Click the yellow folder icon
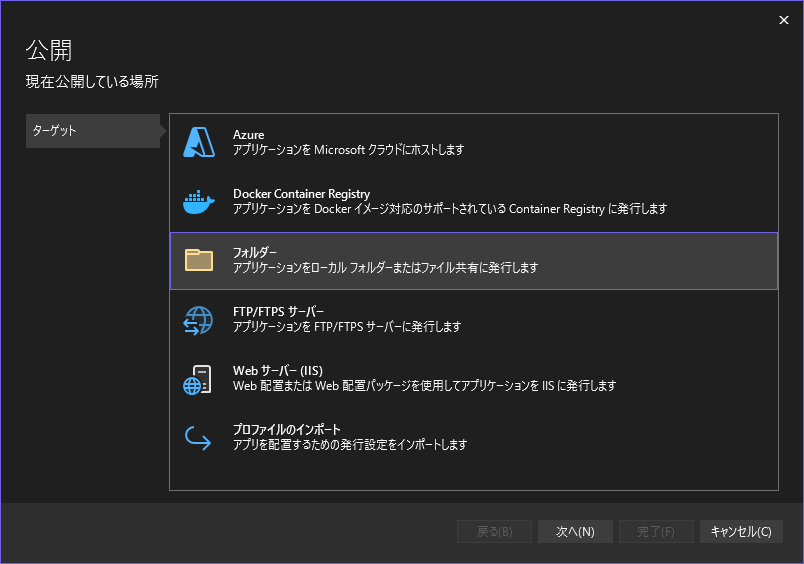 pyautogui.click(x=199, y=260)
